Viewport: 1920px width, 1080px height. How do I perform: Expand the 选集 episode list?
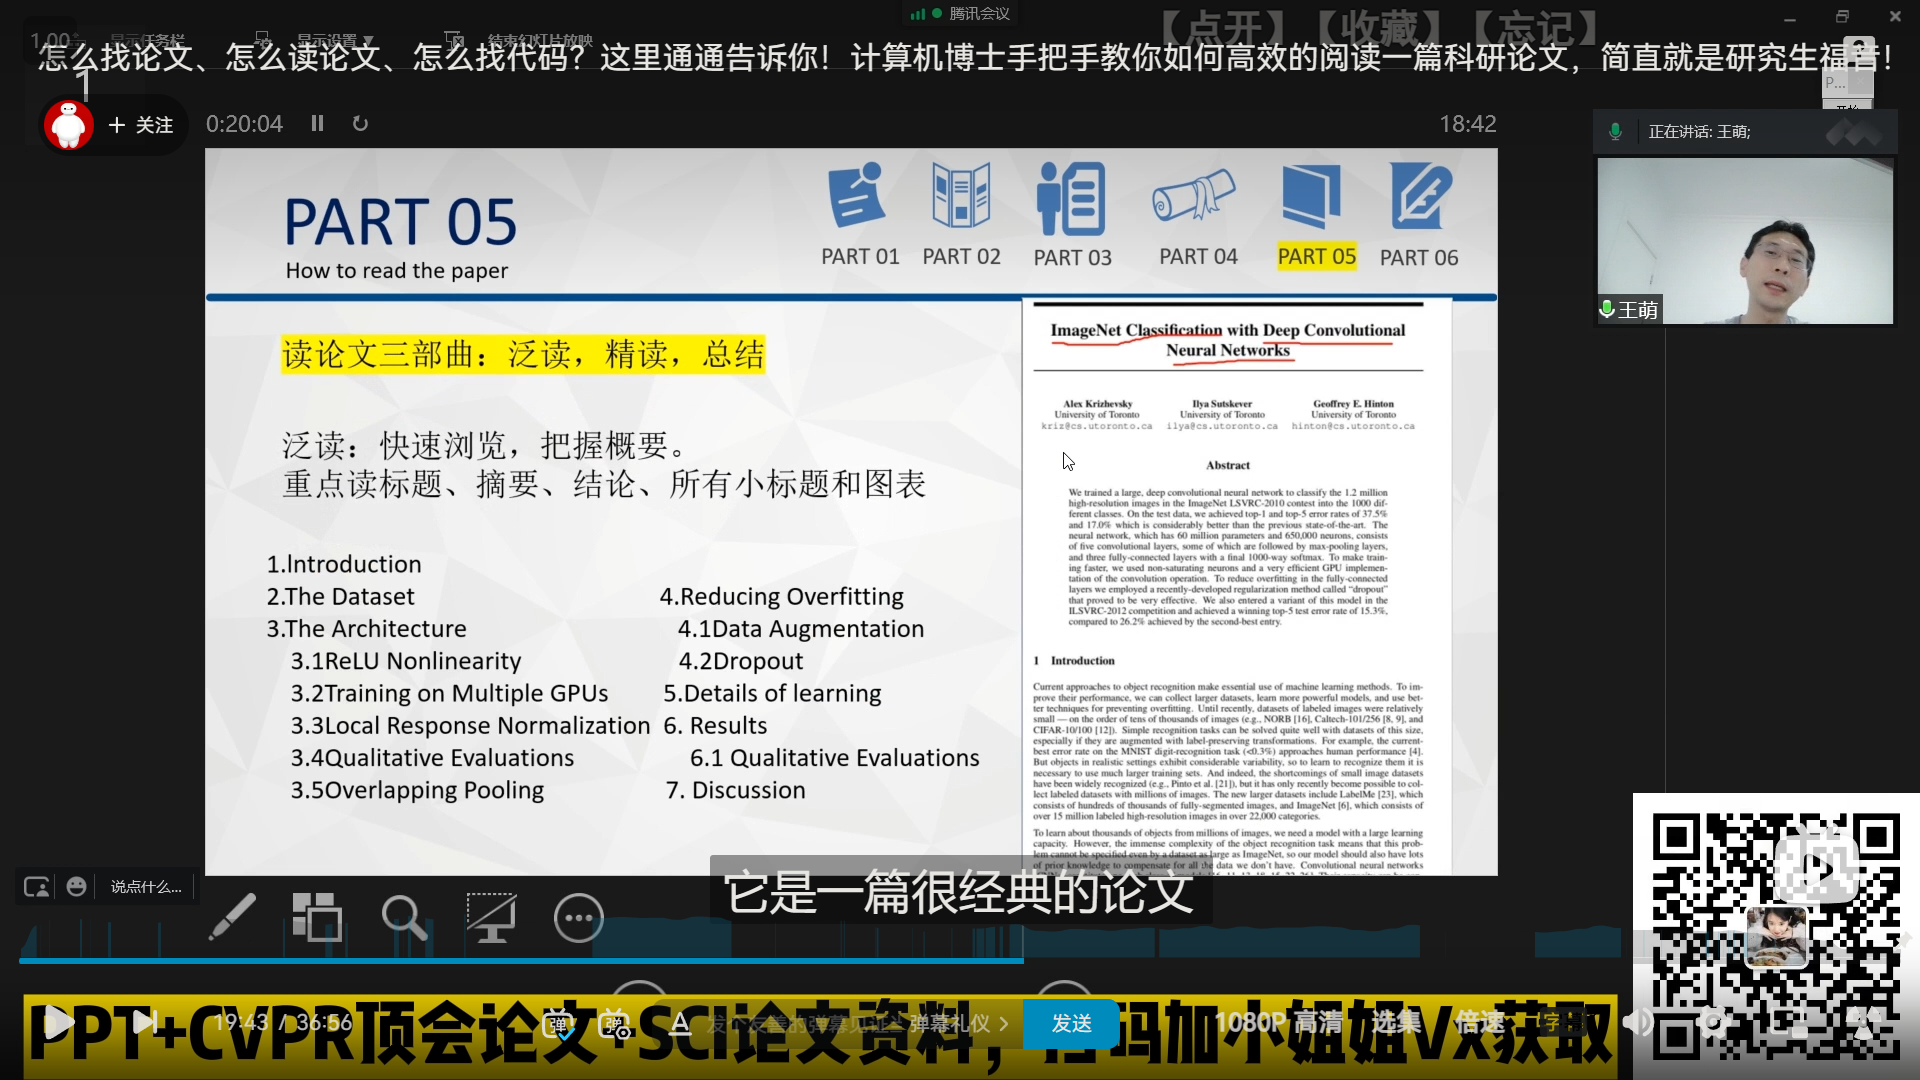click(1395, 1022)
